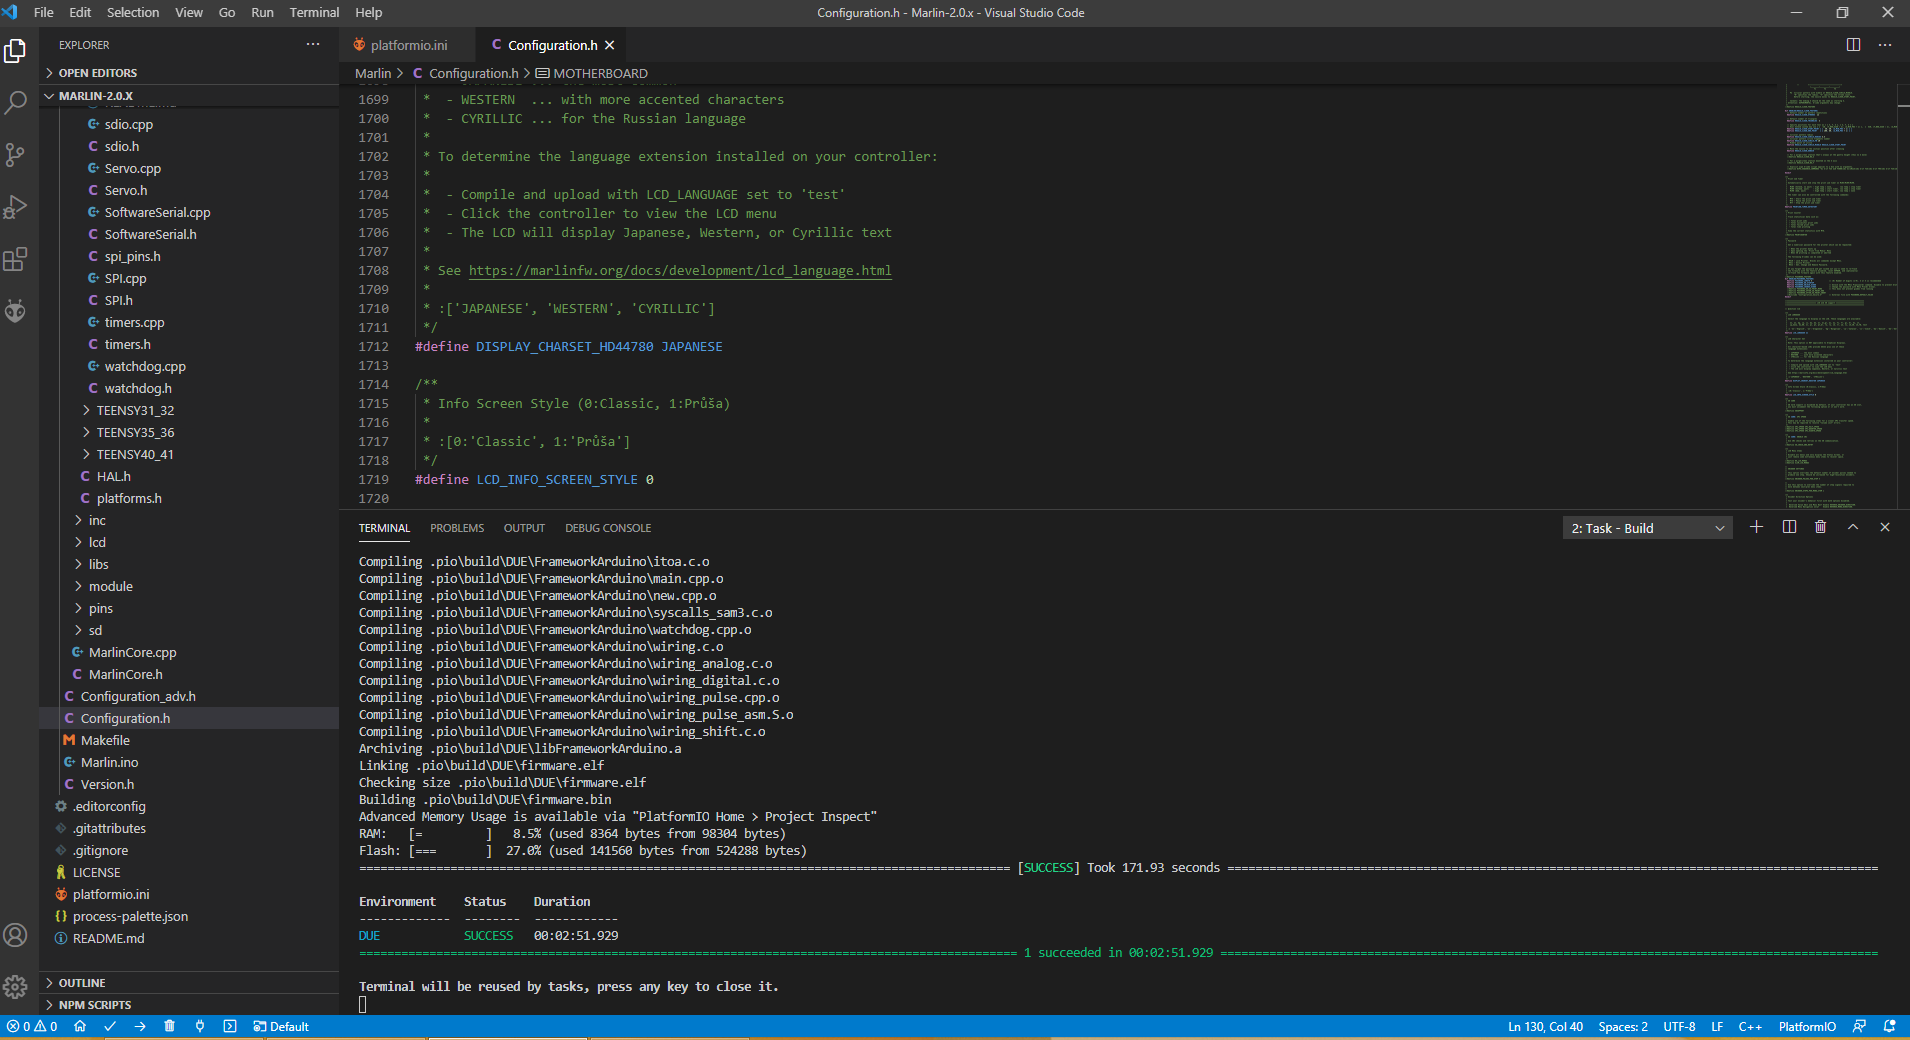Viewport: 1910px width, 1040px height.
Task: Expand the OUTLINE section
Action: (x=82, y=983)
